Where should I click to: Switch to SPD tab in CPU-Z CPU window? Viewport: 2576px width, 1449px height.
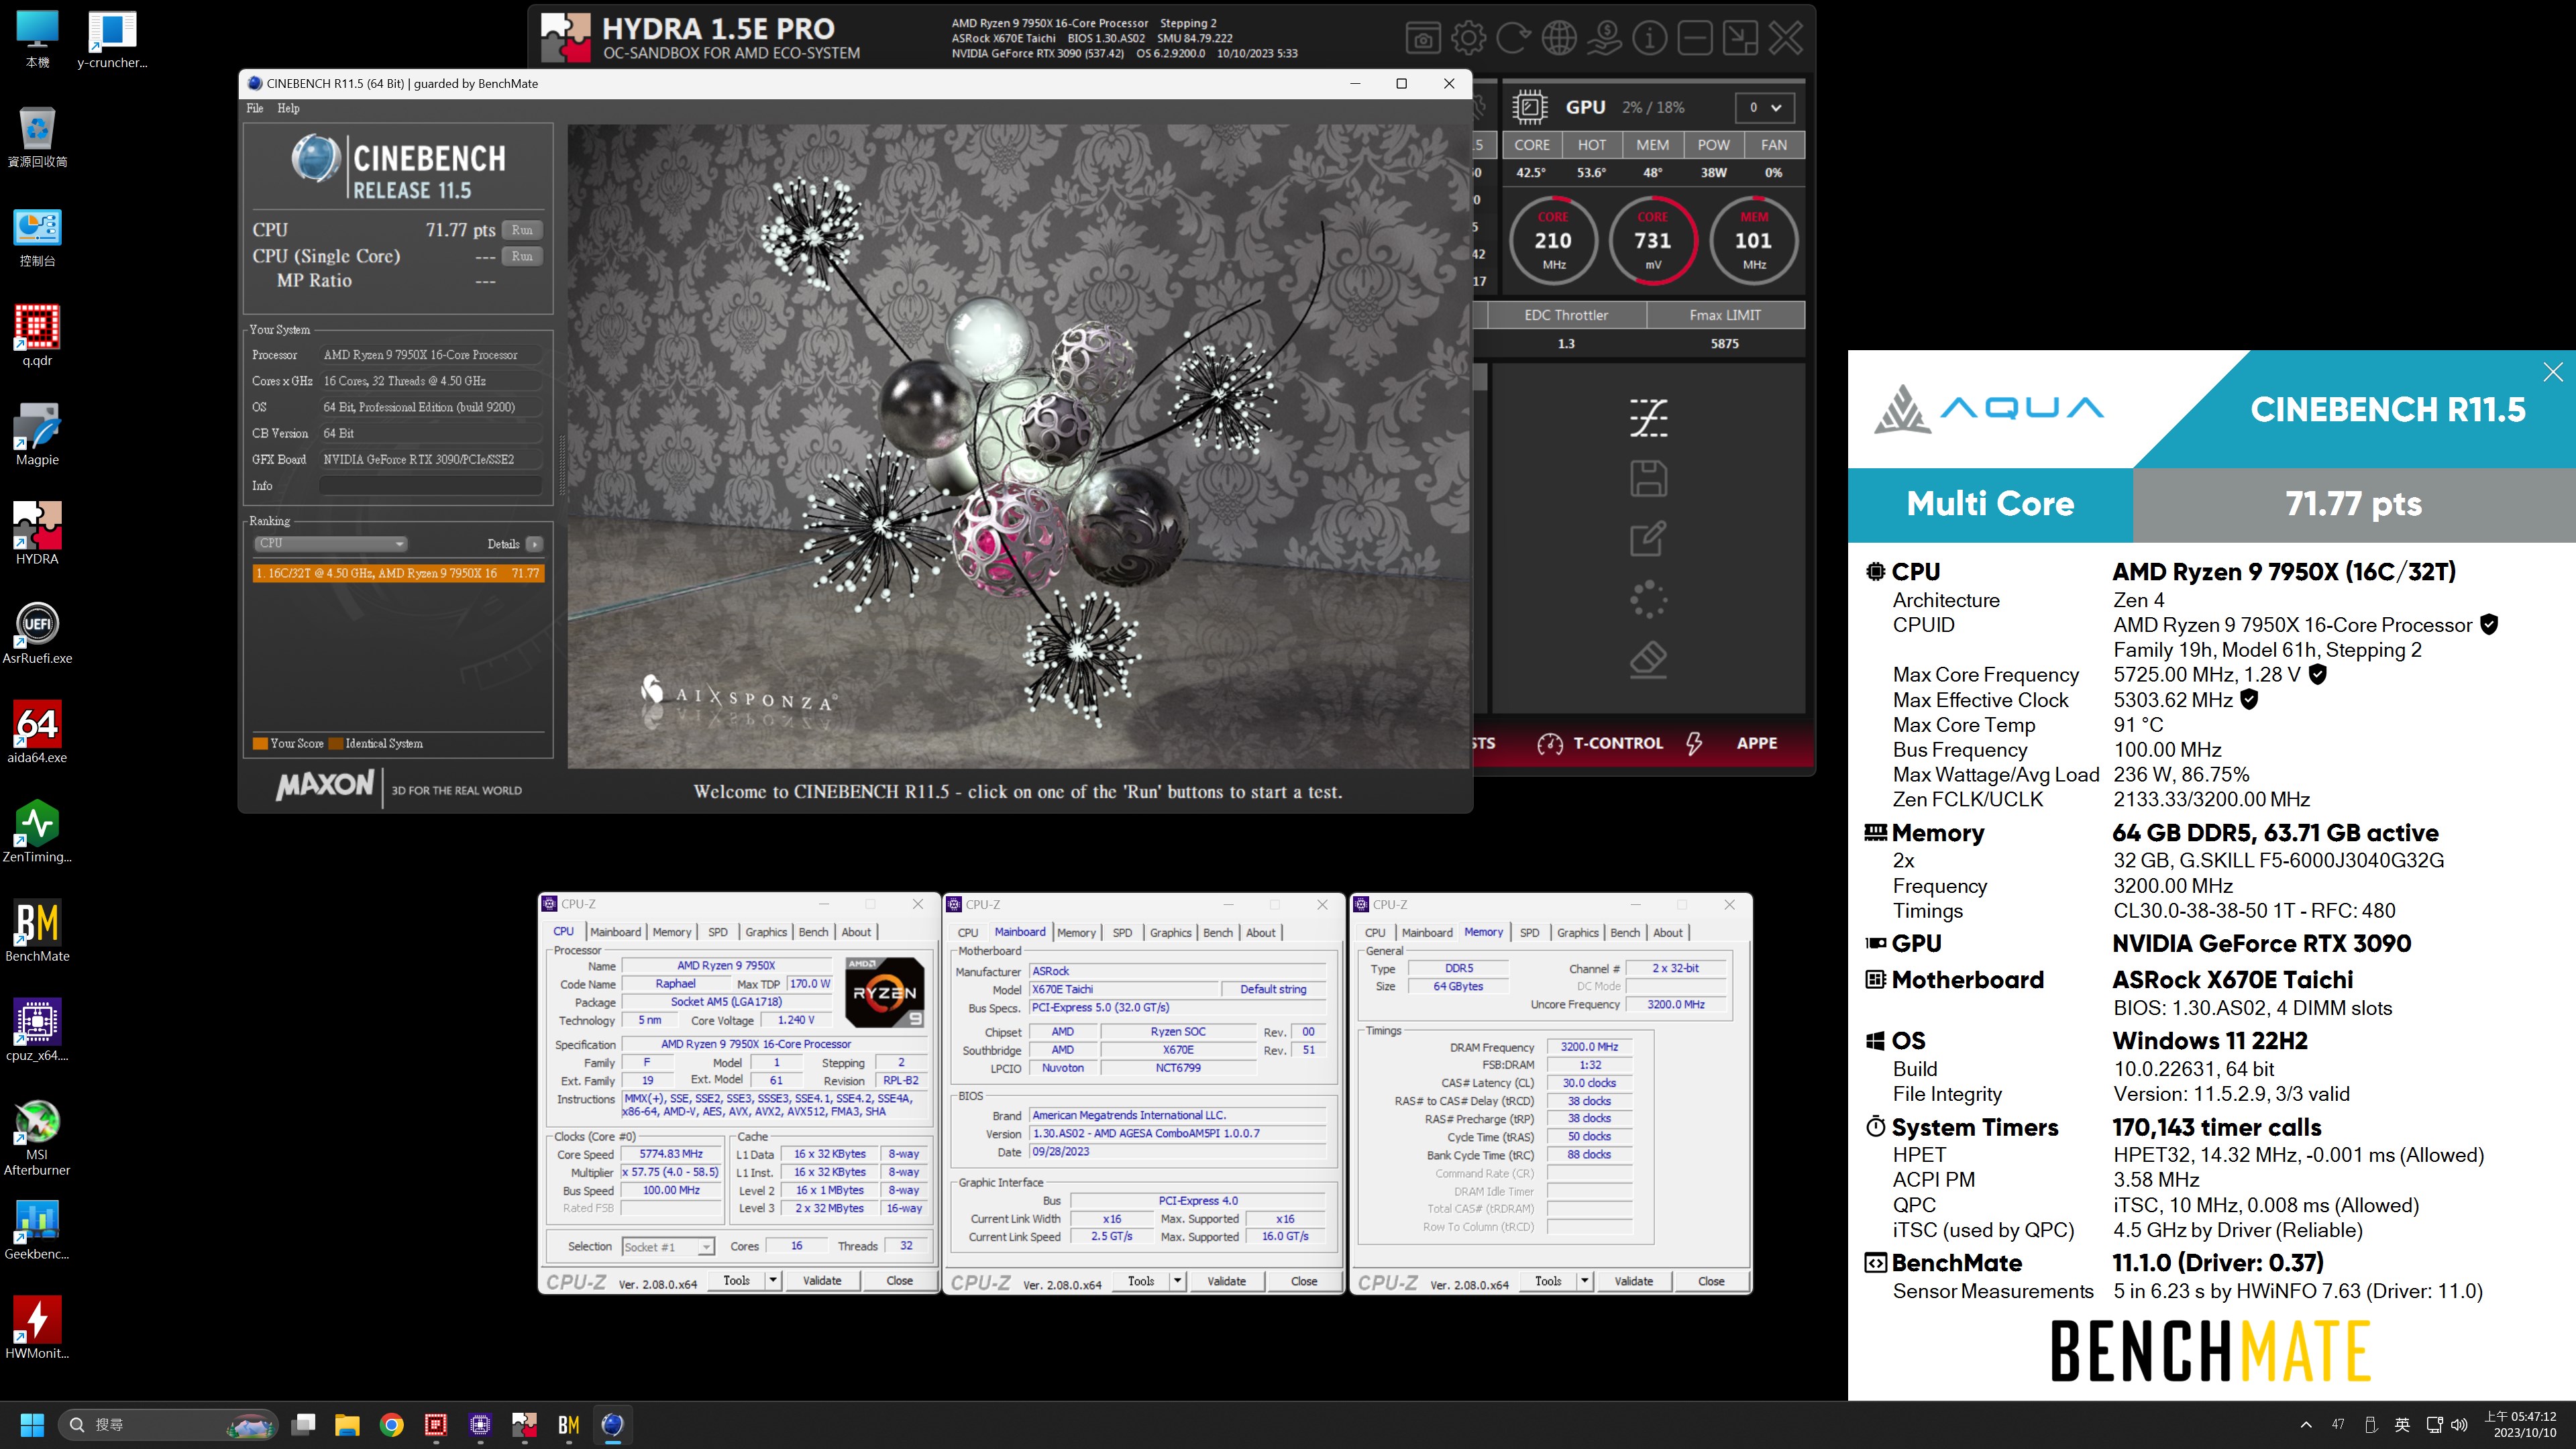[718, 932]
